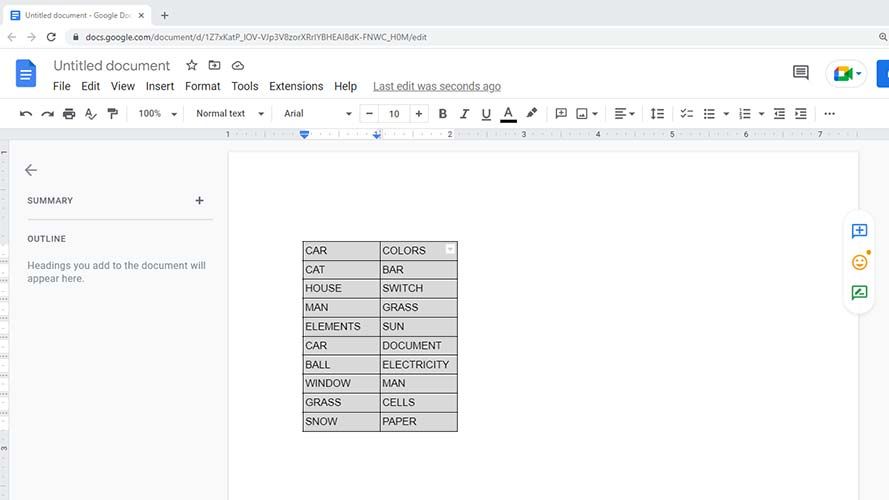Image resolution: width=889 pixels, height=500 pixels.
Task: Open the Normal text style dropdown
Action: click(230, 113)
